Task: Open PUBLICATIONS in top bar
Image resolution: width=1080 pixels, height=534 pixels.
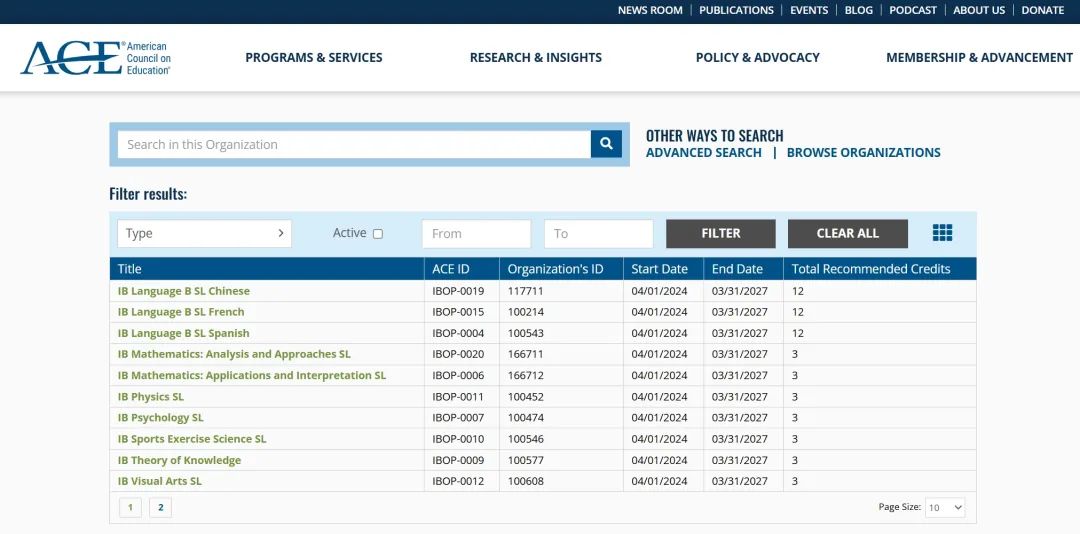Action: pos(736,10)
